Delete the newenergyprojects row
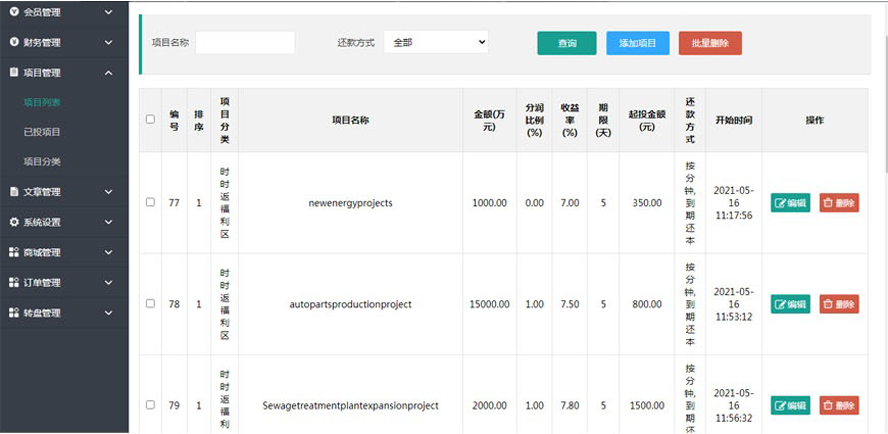Screen dimensions: 888x434 pyautogui.click(x=839, y=203)
